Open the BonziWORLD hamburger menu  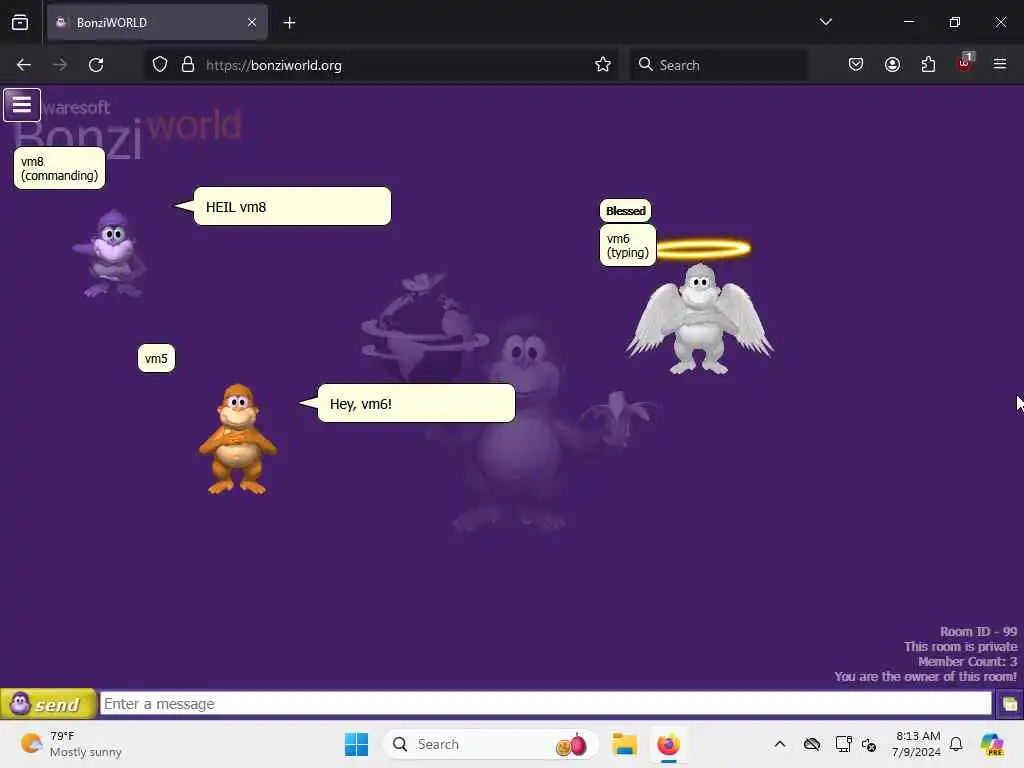(x=22, y=104)
